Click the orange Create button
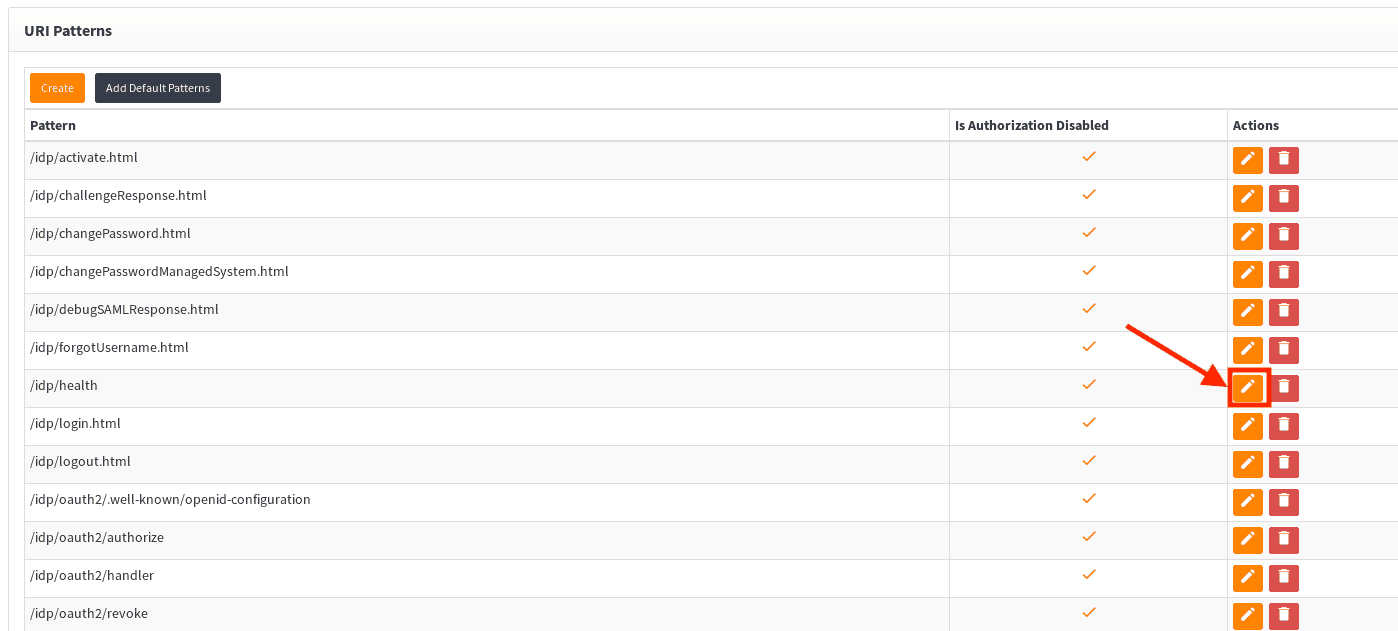Viewport: 1398px width, 631px height. point(57,88)
